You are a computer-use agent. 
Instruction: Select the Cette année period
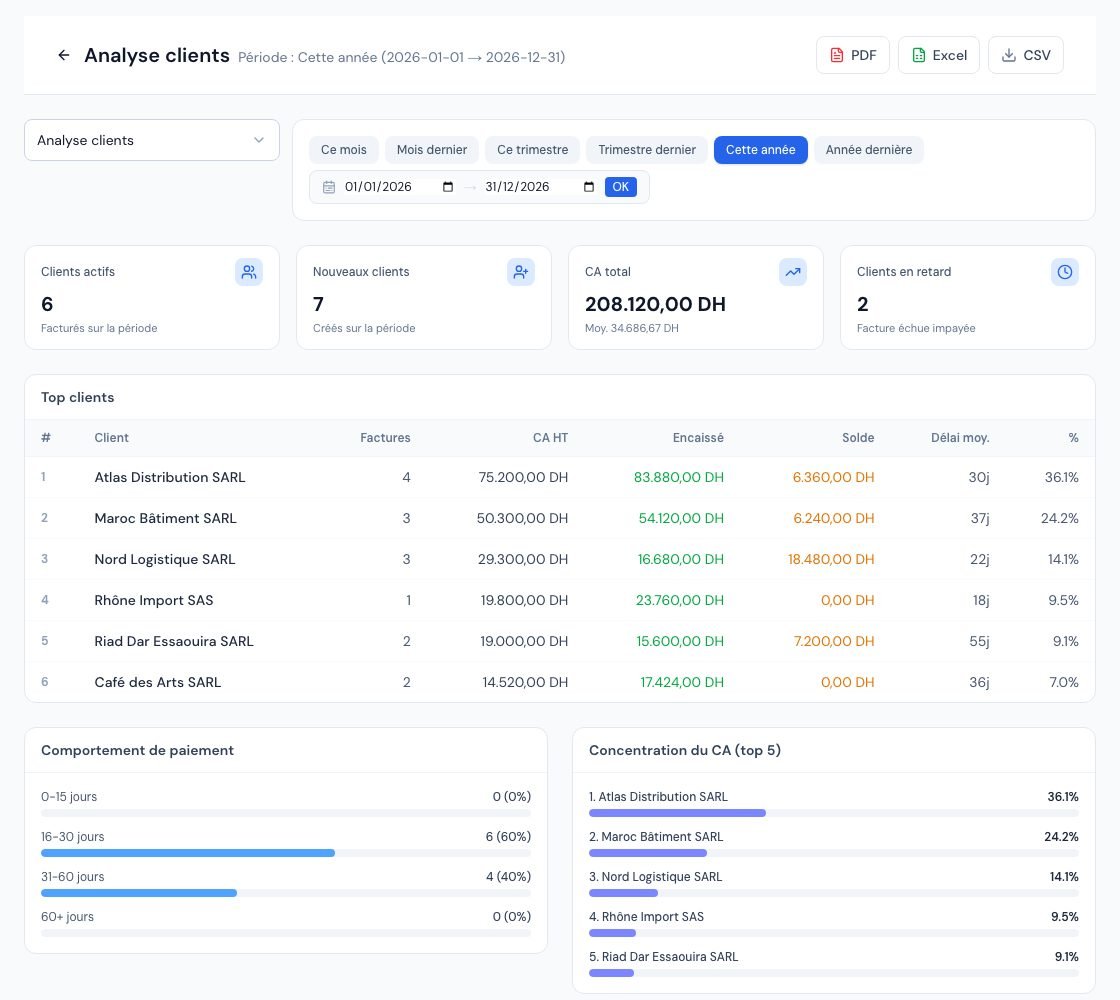point(760,150)
